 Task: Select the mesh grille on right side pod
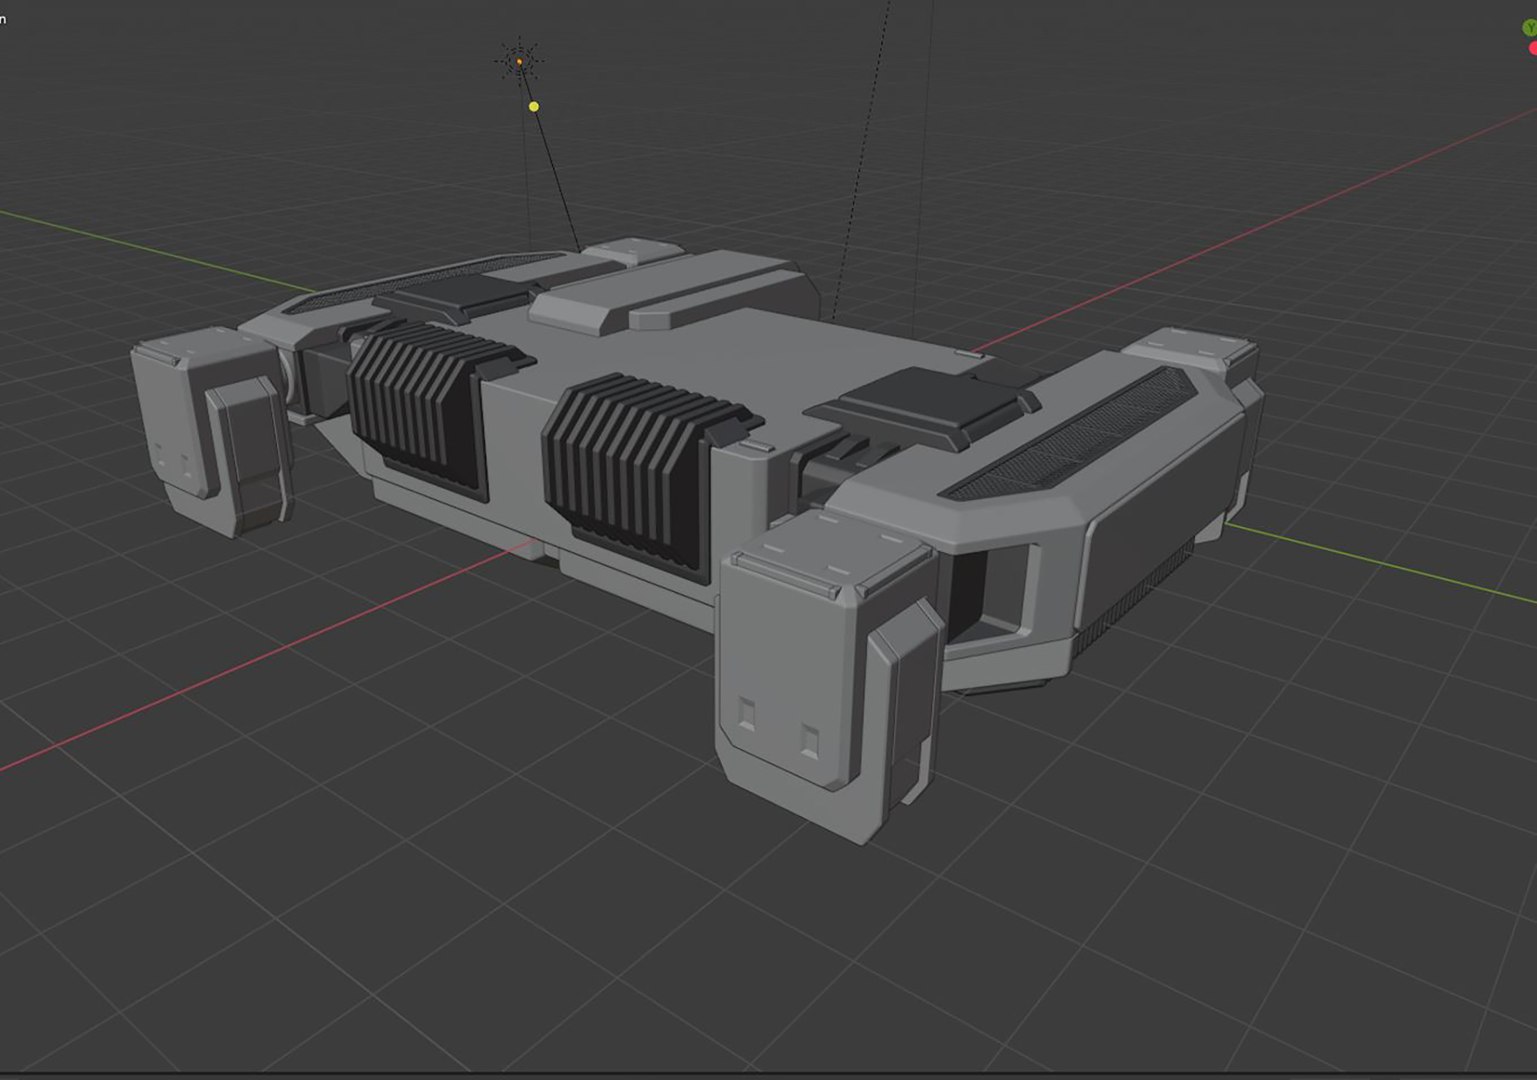tap(1070, 435)
